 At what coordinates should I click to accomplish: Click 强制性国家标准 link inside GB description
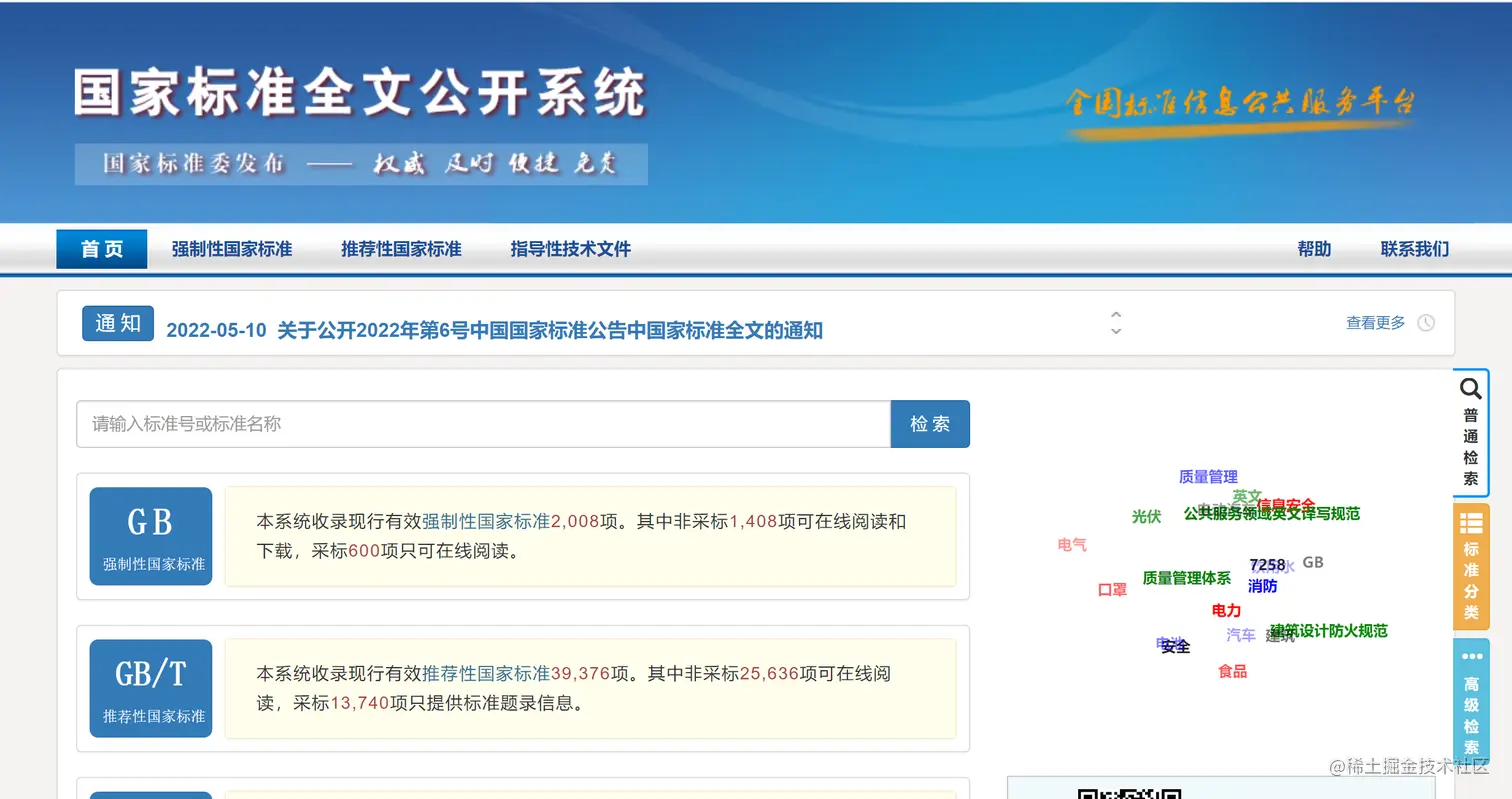click(486, 521)
